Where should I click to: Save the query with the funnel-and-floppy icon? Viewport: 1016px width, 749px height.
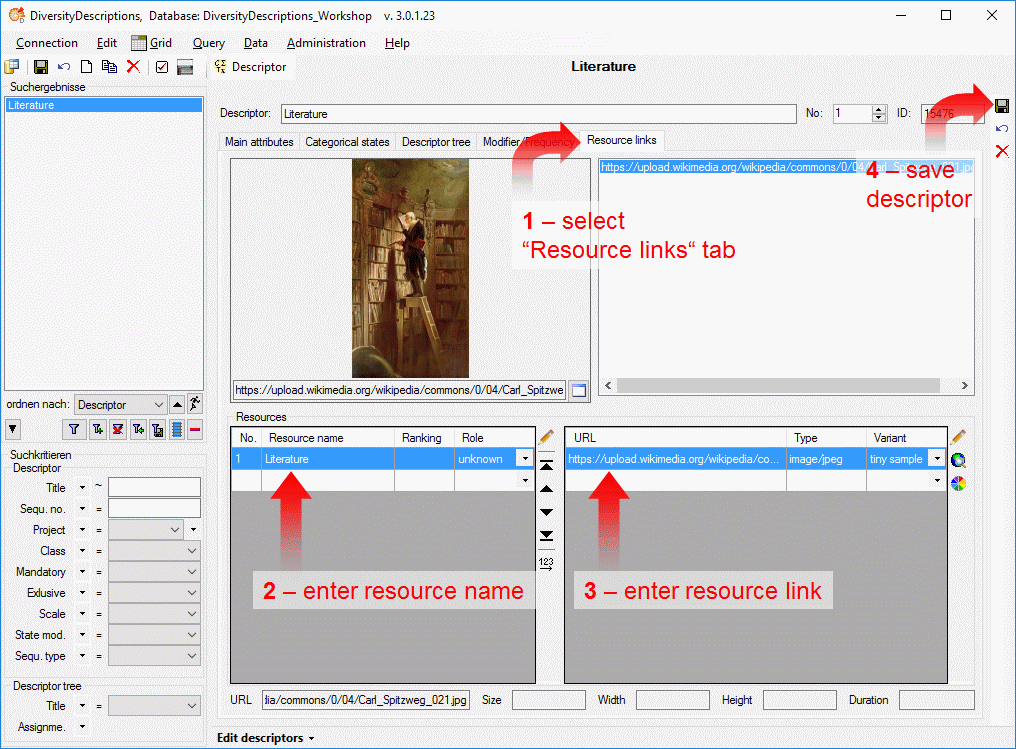(157, 429)
